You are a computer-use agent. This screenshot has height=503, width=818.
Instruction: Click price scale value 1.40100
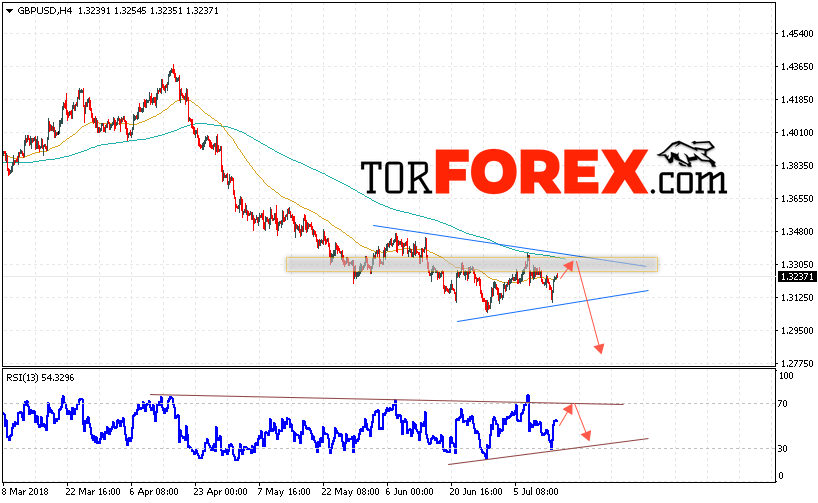point(797,133)
